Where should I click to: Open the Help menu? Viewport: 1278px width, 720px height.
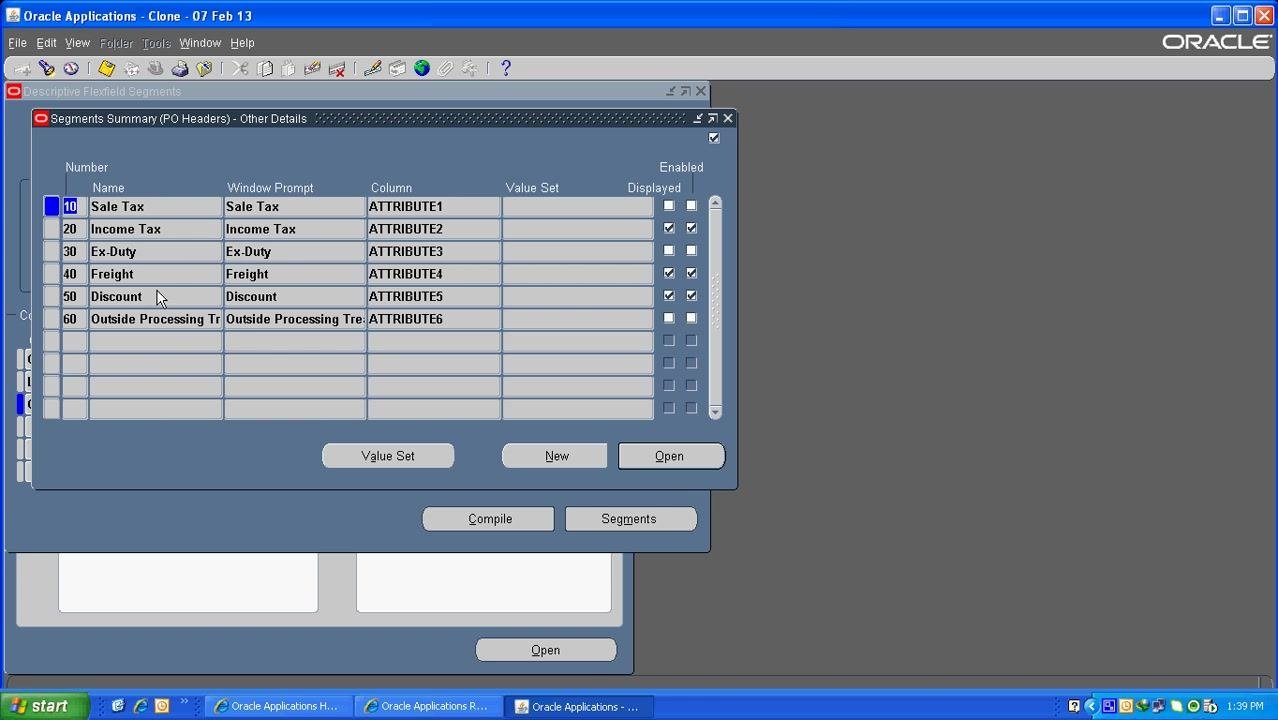pos(242,43)
